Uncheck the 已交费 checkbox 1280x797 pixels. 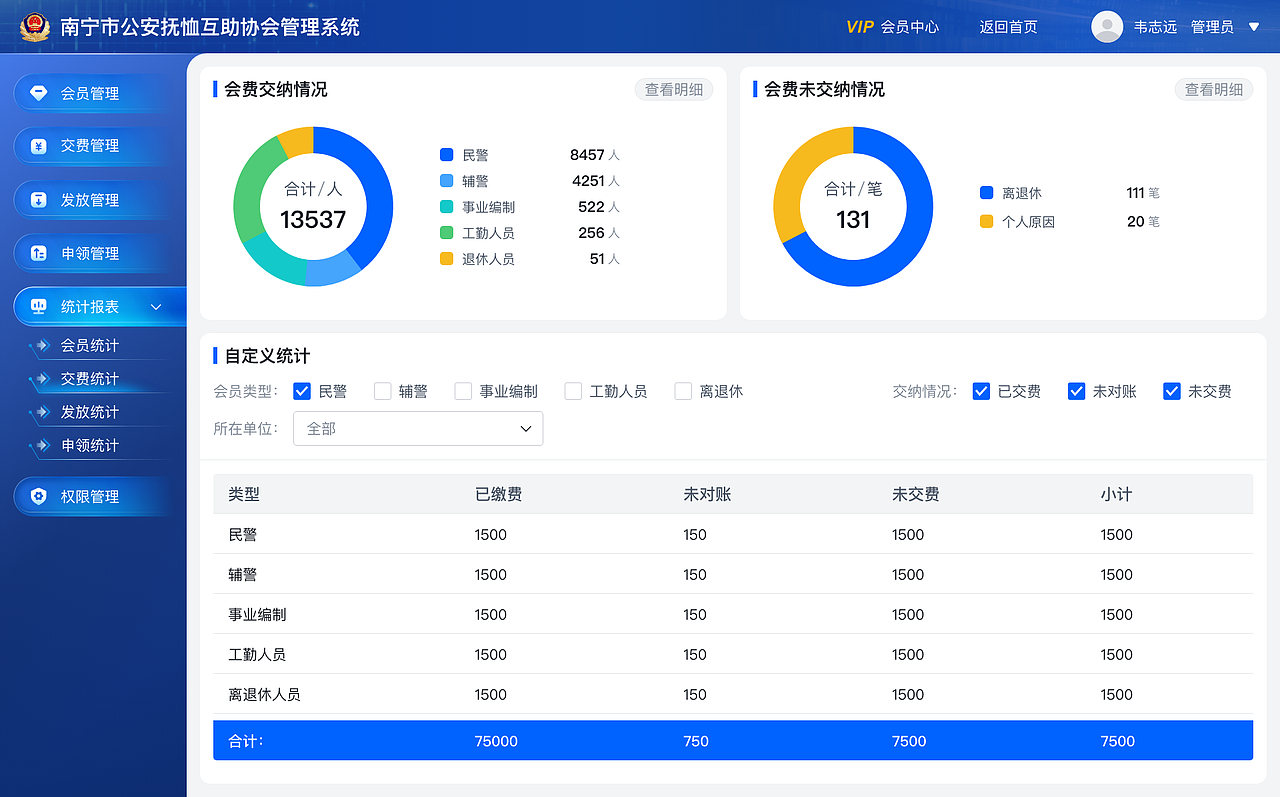981,391
